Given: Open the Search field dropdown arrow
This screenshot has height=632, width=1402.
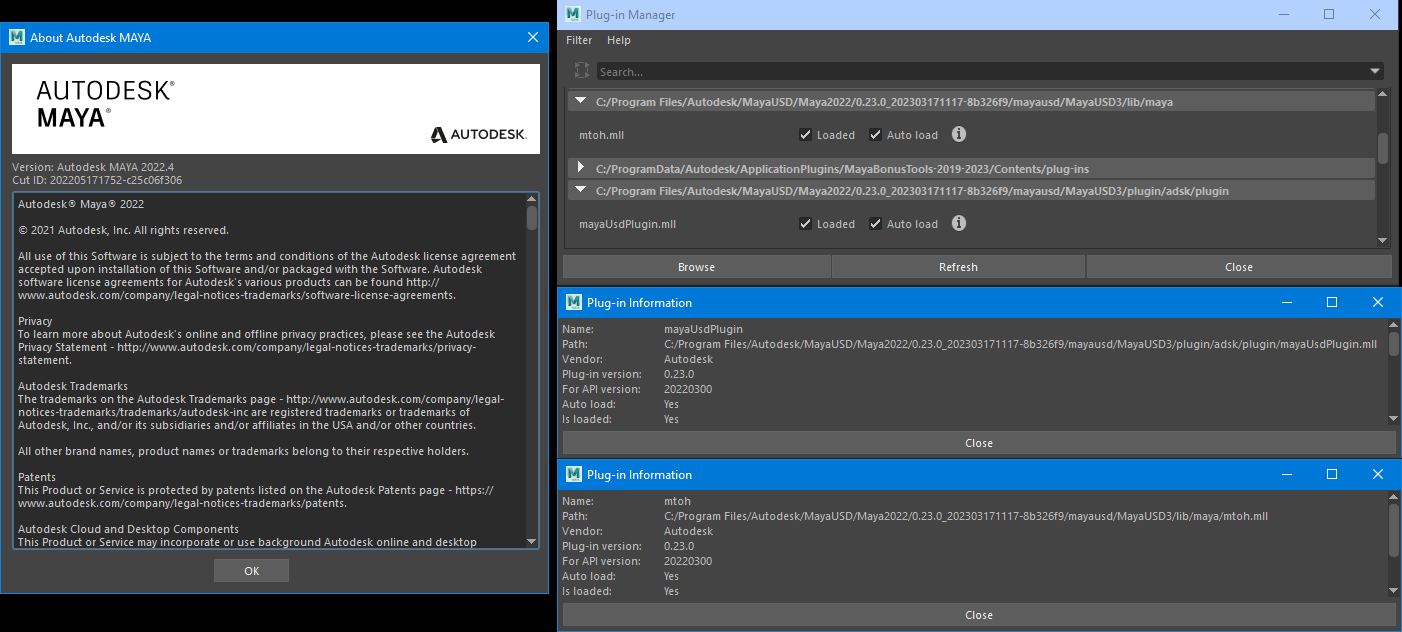Looking at the screenshot, I should [1375, 71].
